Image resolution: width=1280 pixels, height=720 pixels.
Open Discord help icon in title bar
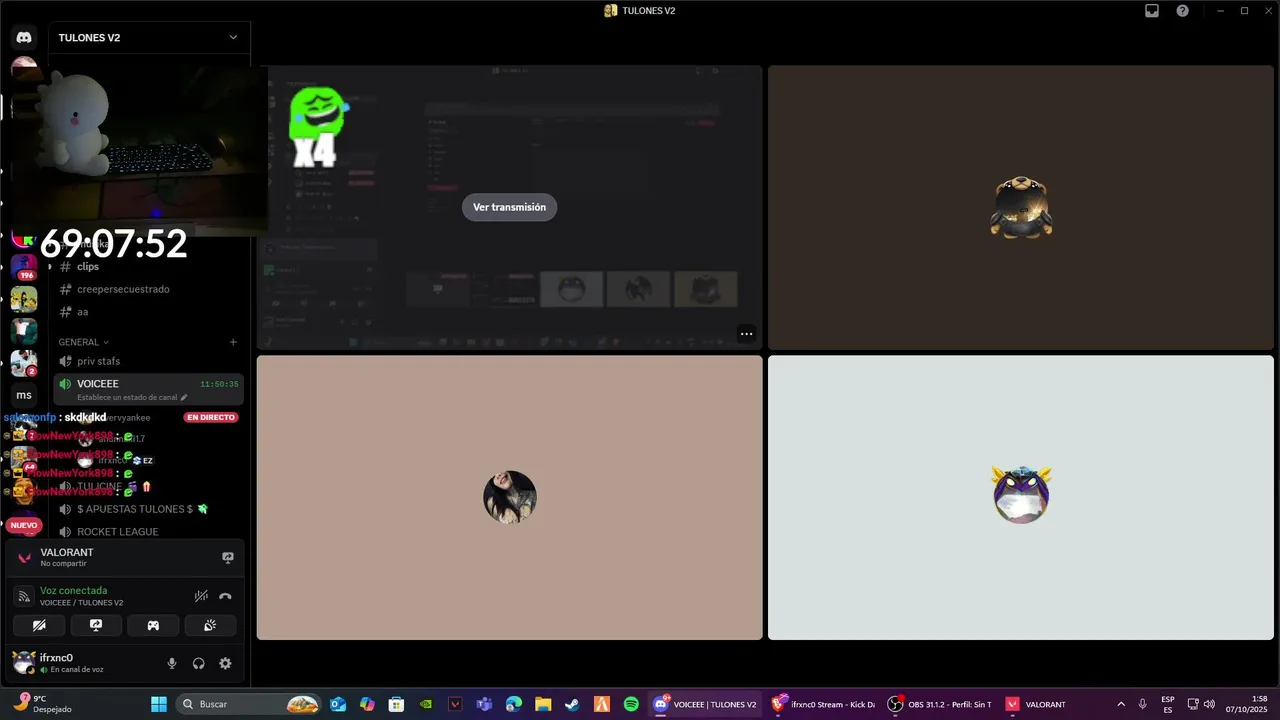pyautogui.click(x=1183, y=11)
